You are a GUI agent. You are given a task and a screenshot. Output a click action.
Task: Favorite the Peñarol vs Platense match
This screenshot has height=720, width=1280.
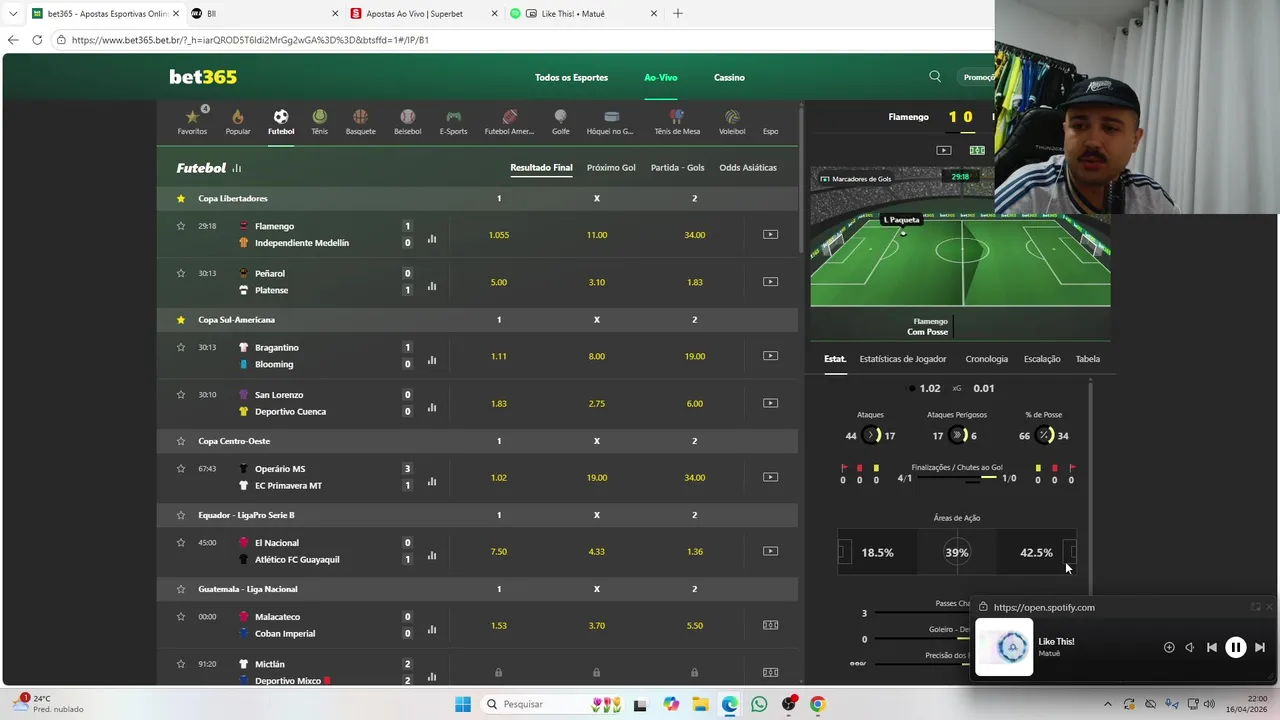(x=181, y=273)
